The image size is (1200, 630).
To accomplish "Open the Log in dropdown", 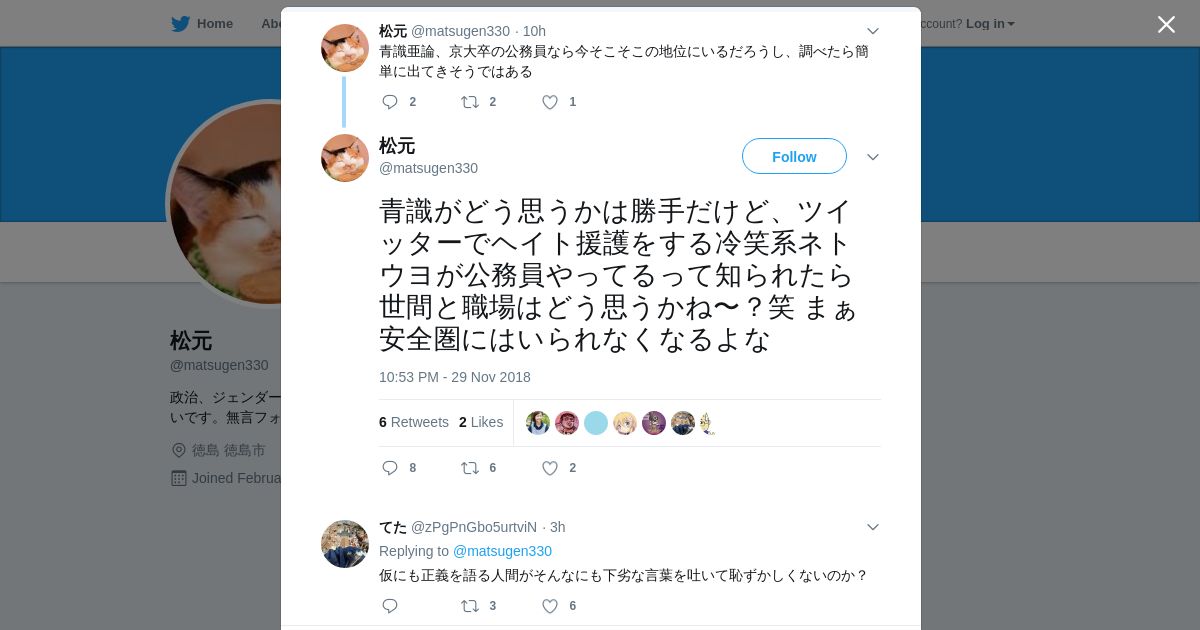I will click(990, 24).
